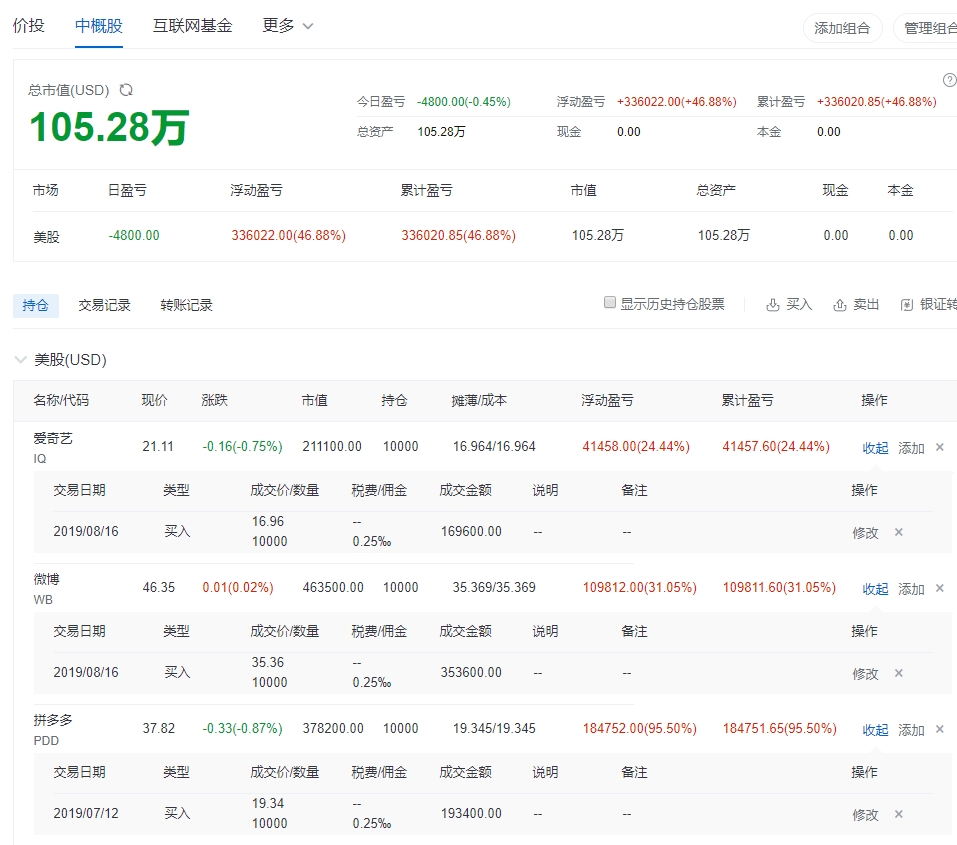Viewport: 957px width, 845px height.
Task: Remove 微博 holding with X icon
Action: pyautogui.click(x=940, y=588)
